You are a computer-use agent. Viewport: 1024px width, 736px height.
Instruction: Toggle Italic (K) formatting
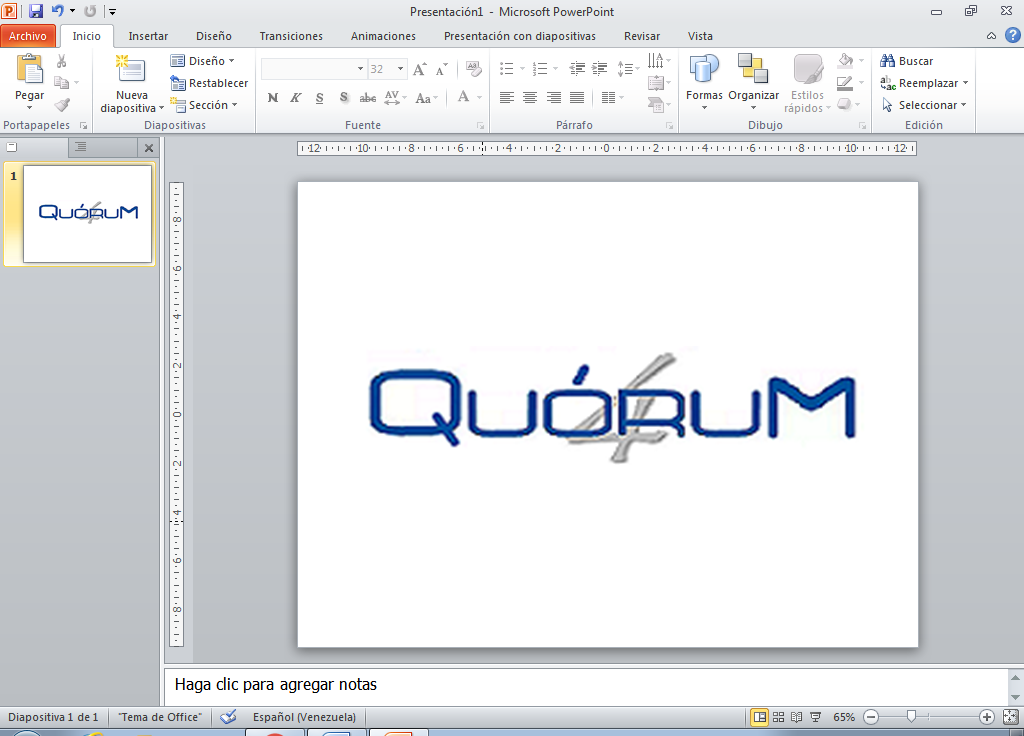pos(296,98)
